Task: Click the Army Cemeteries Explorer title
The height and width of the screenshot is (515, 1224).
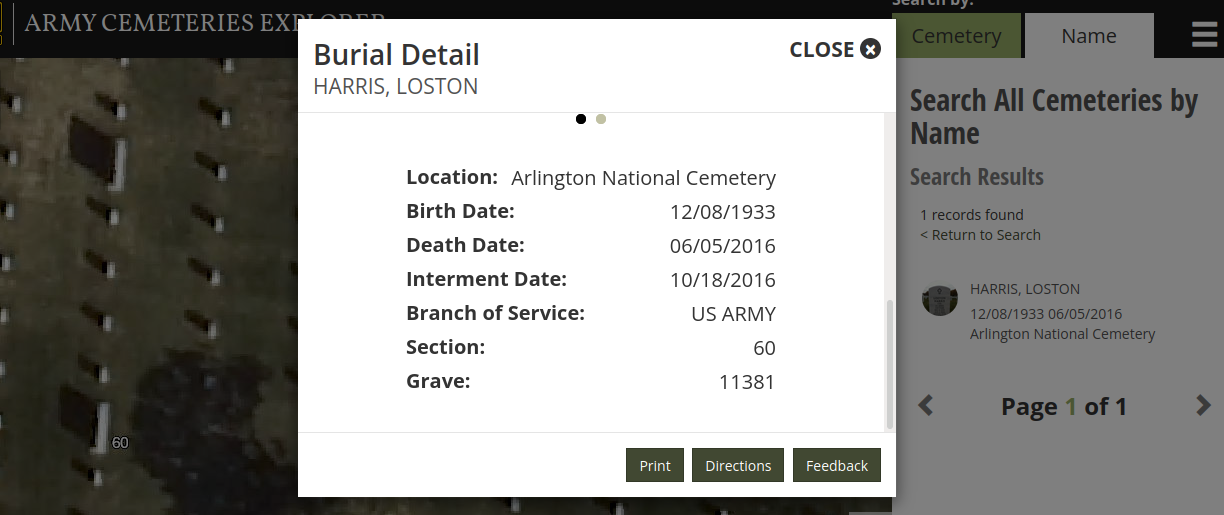Action: click(160, 20)
